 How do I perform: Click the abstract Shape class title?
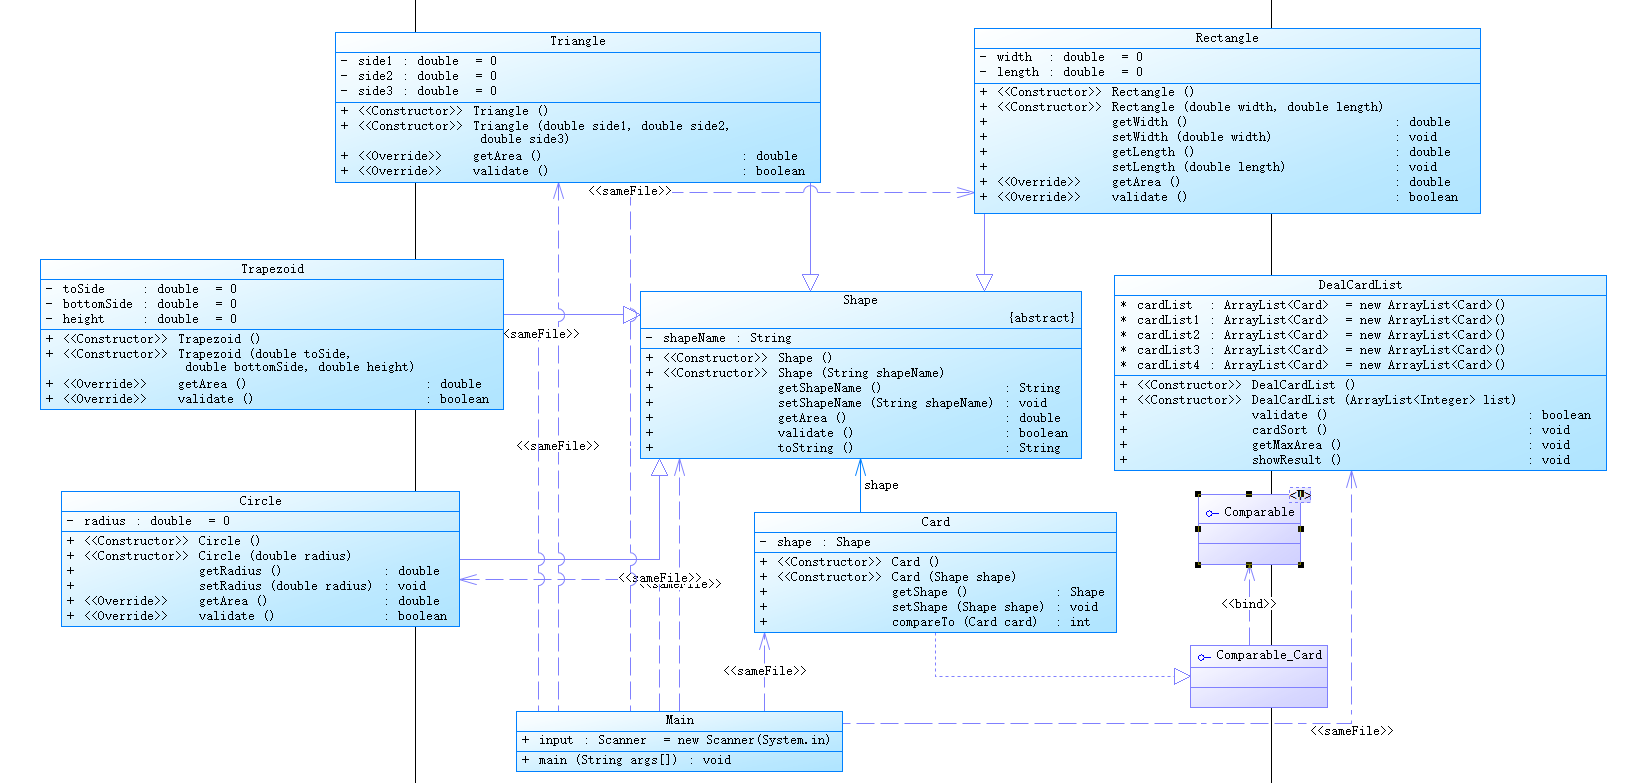pyautogui.click(x=860, y=300)
